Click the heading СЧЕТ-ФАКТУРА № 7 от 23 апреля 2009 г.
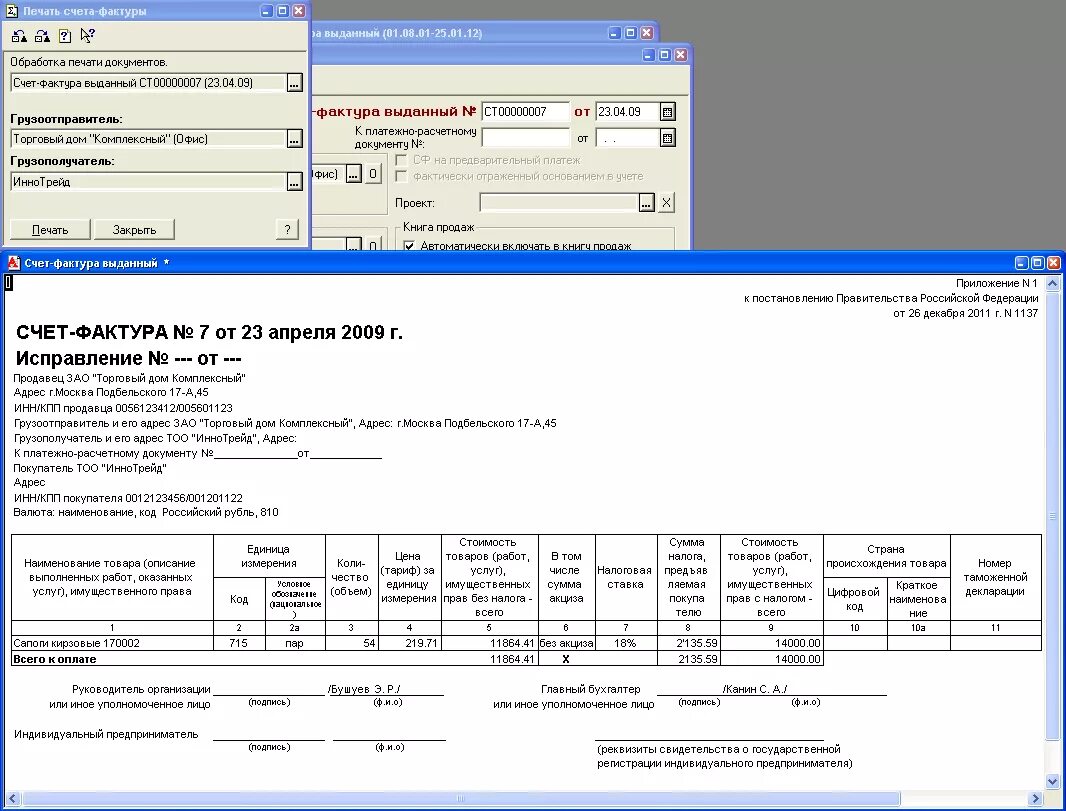 pyautogui.click(x=209, y=332)
